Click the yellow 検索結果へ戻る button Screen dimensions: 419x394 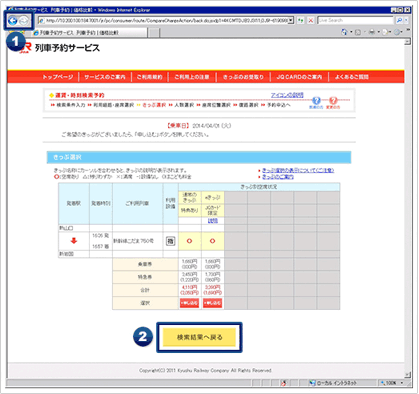tap(199, 337)
